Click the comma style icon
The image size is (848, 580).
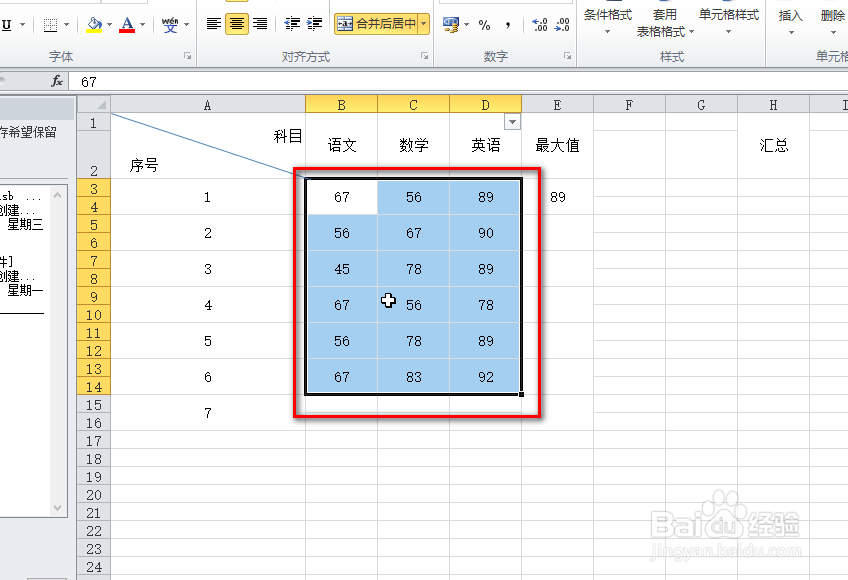[508, 26]
